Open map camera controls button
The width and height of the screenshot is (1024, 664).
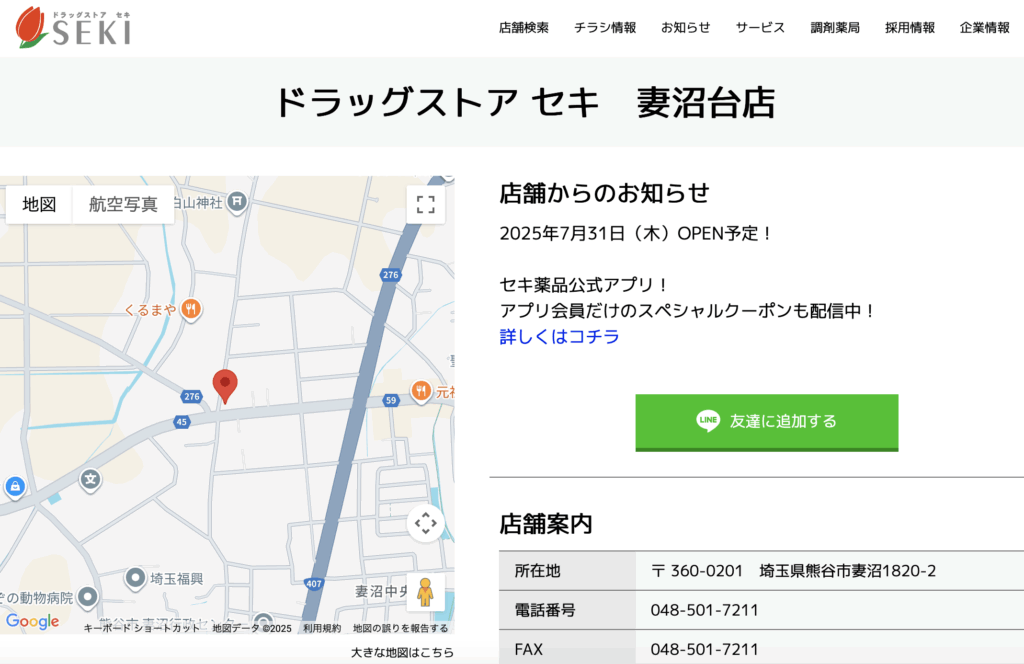coord(426,523)
